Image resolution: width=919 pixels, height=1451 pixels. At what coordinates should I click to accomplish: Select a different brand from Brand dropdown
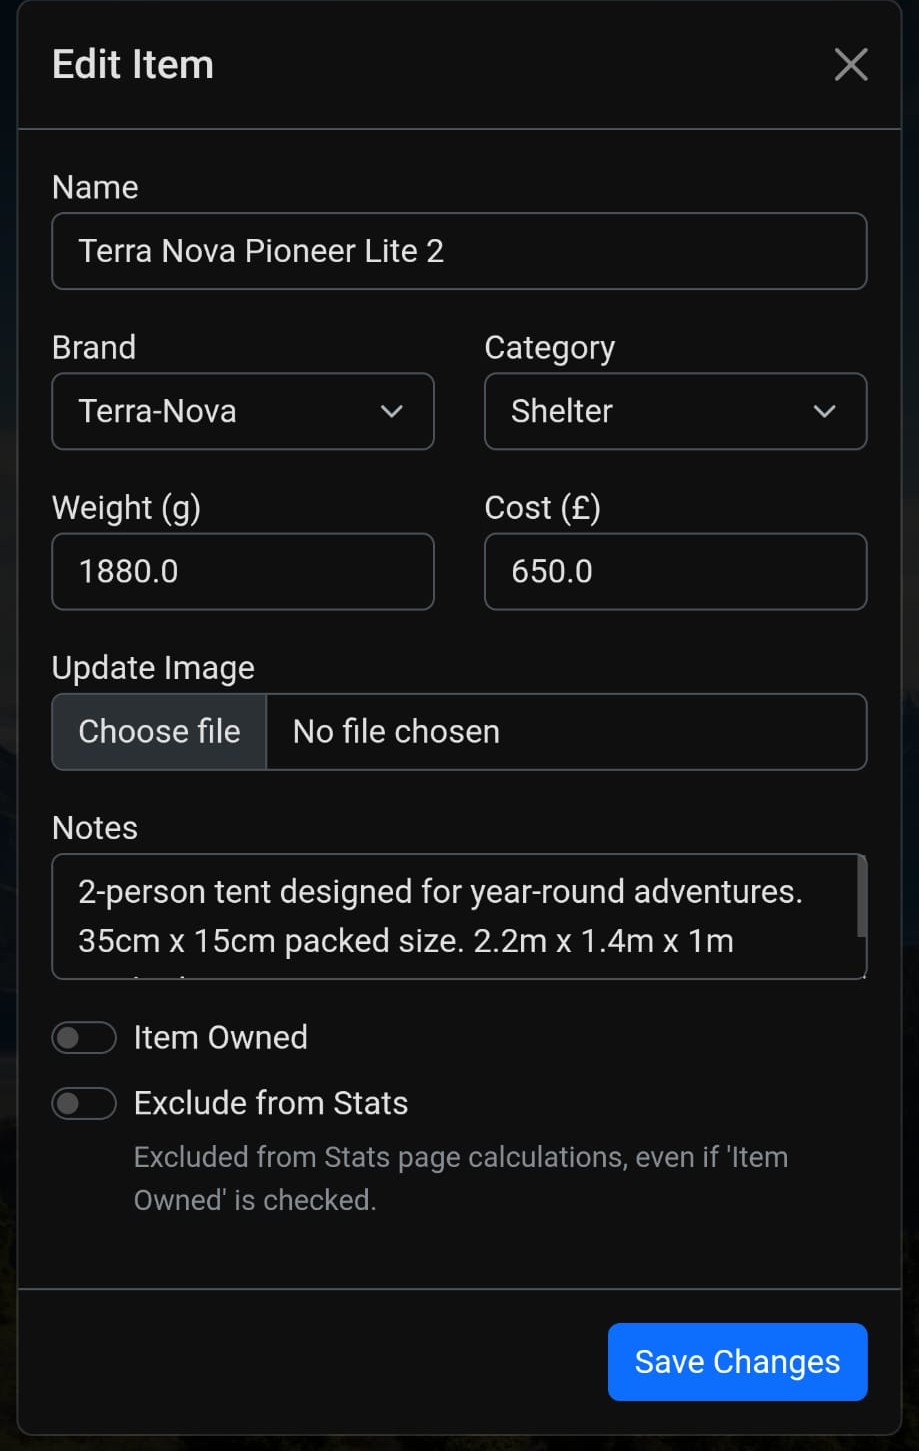(x=242, y=411)
